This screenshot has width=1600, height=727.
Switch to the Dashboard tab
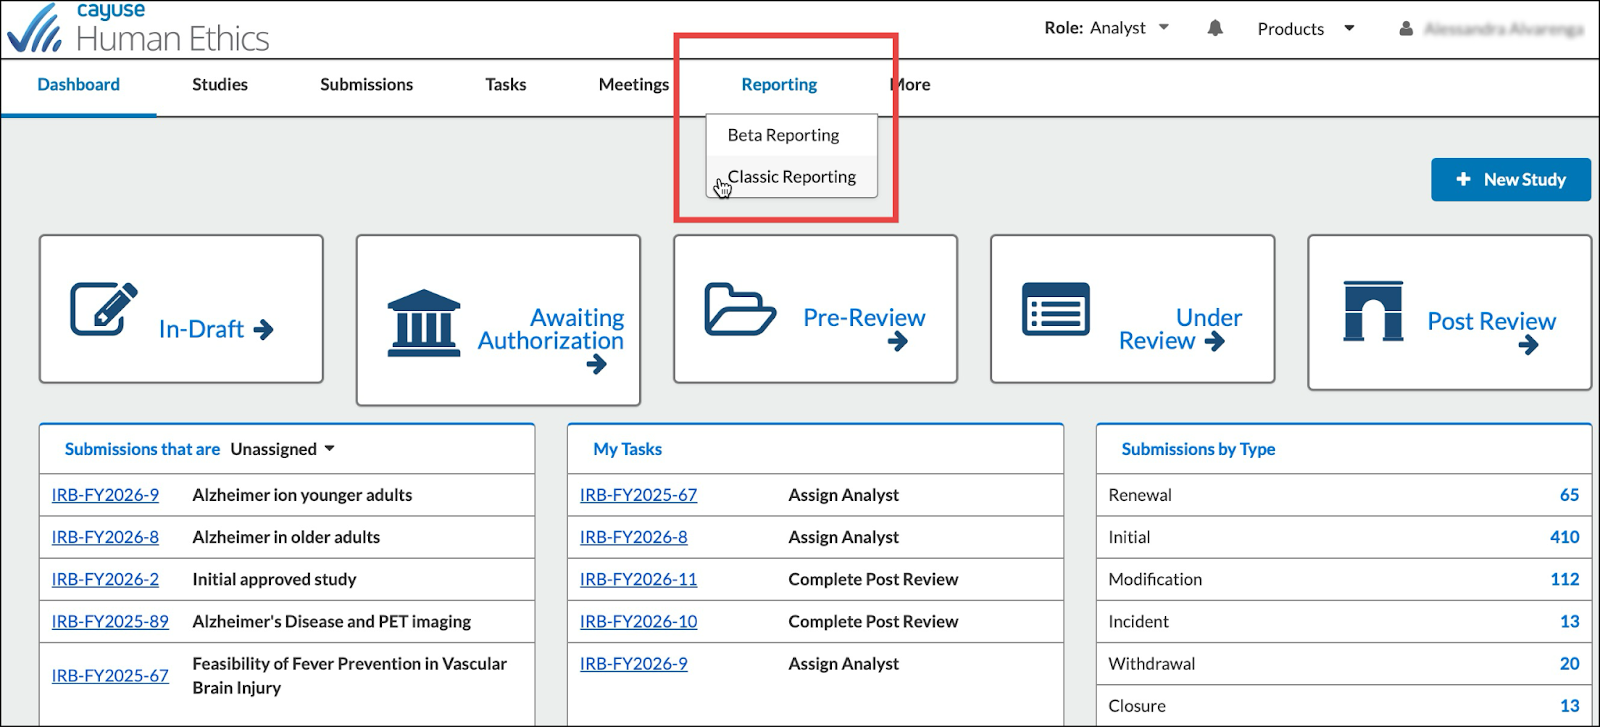[79, 85]
